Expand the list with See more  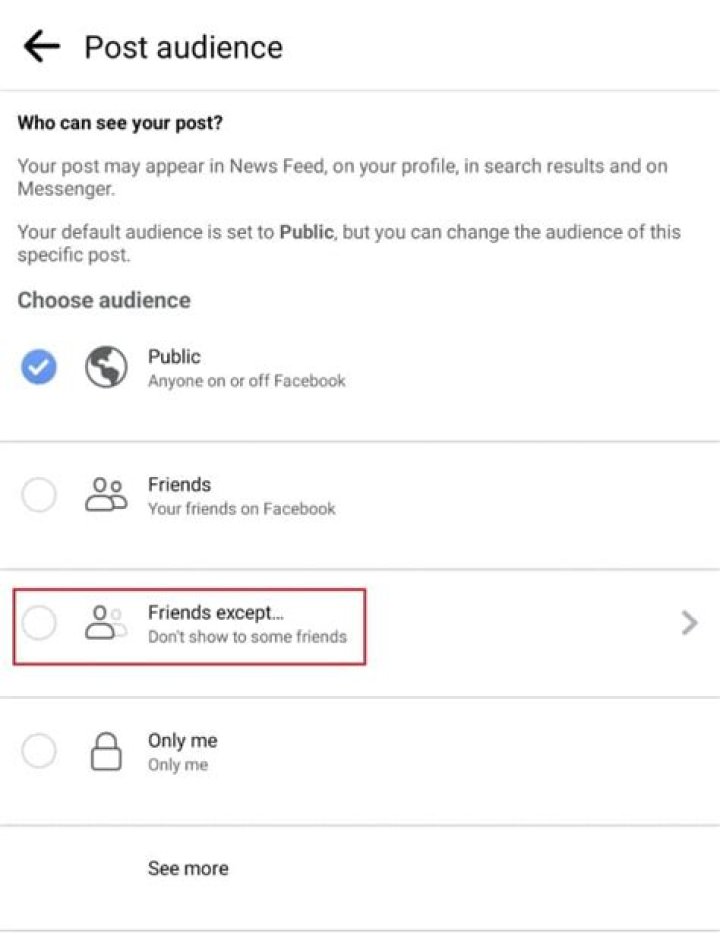pos(188,868)
